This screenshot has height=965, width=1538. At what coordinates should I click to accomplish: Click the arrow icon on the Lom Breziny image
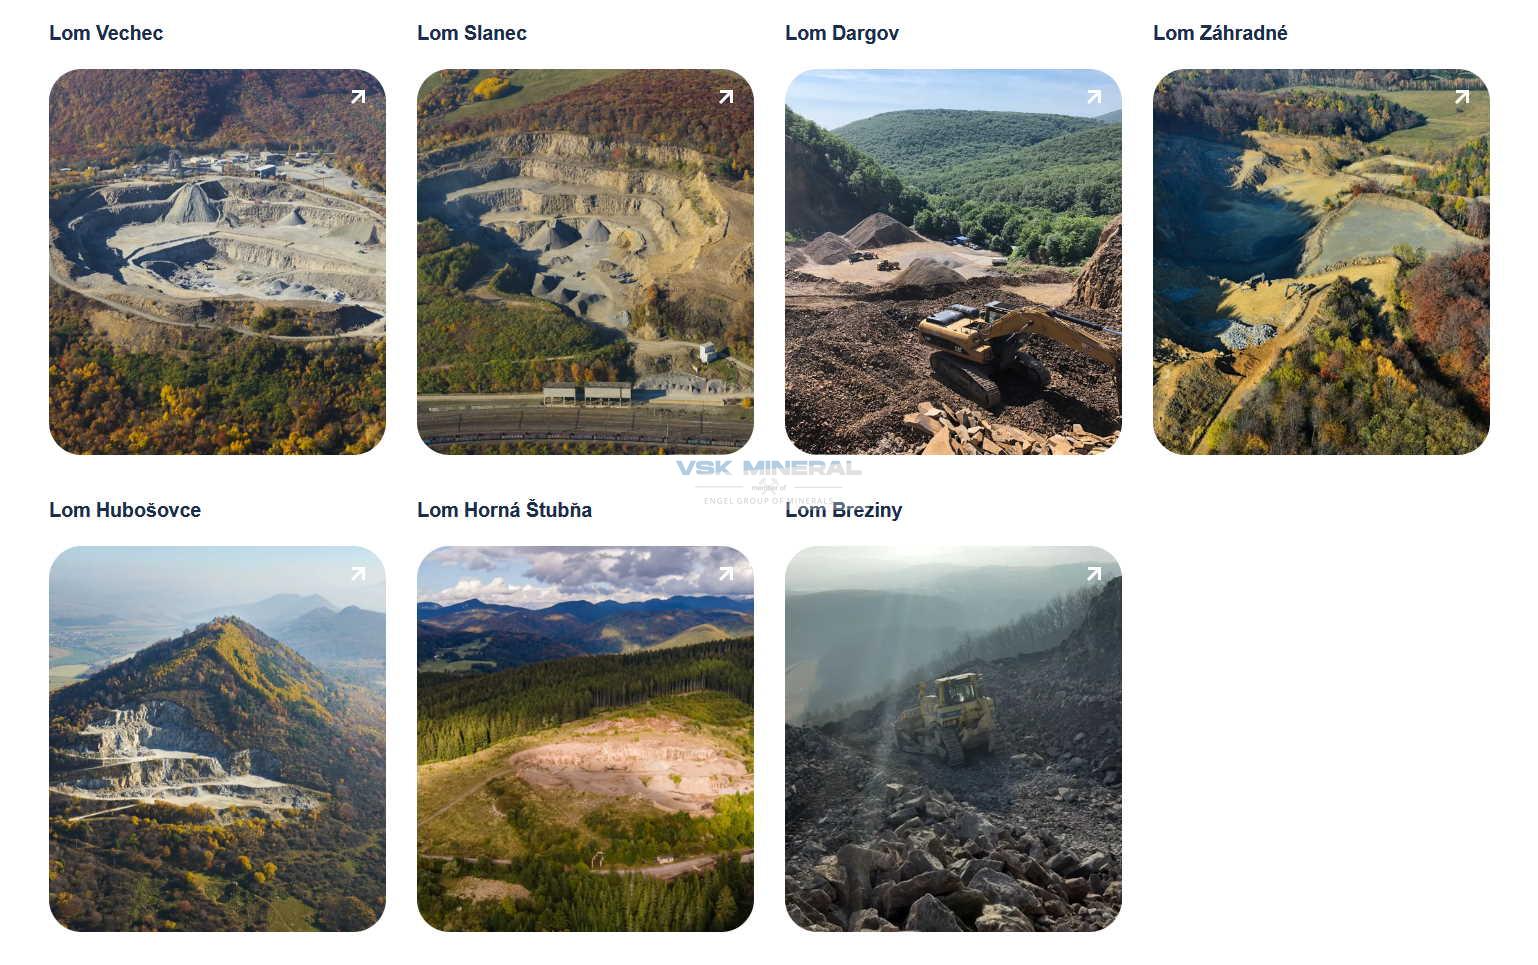click(1094, 574)
